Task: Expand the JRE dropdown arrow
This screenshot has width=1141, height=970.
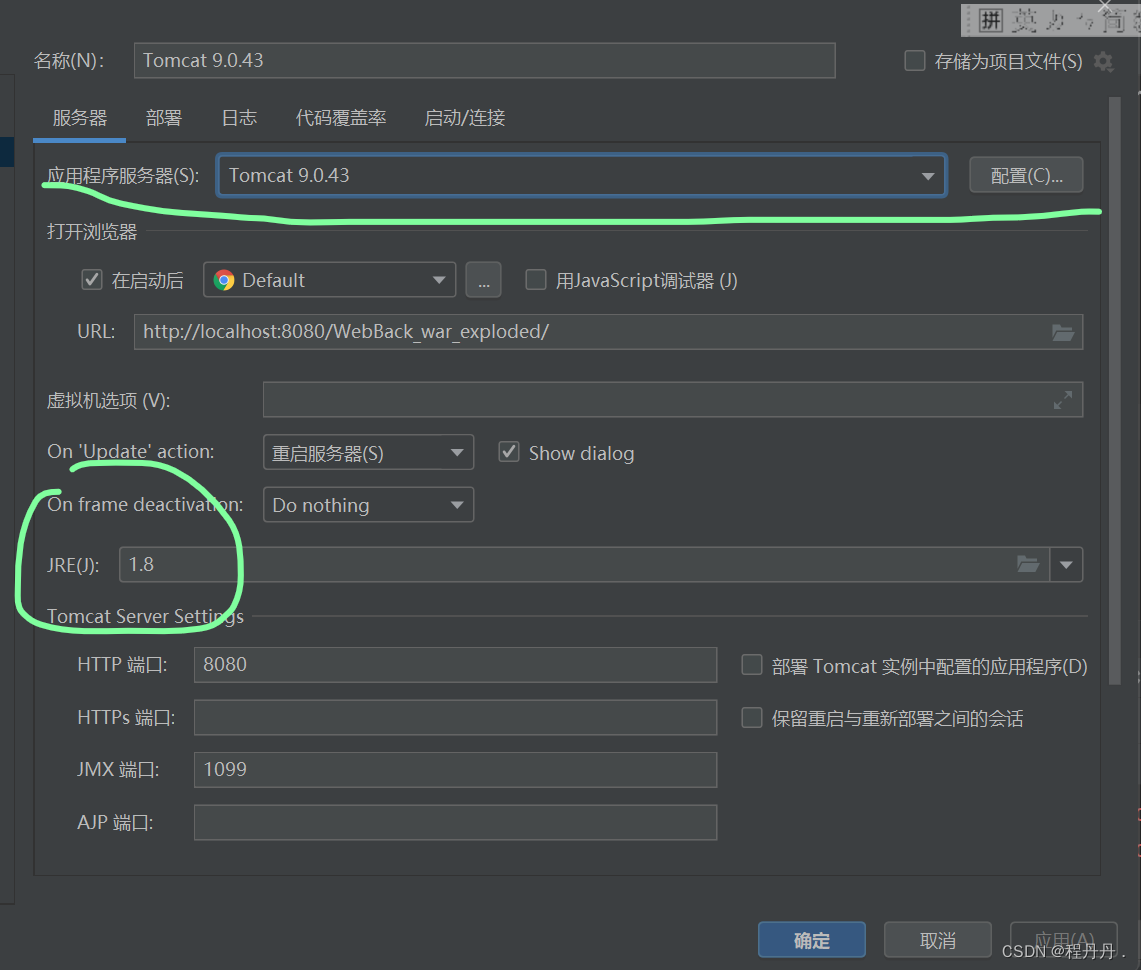Action: click(x=1066, y=565)
